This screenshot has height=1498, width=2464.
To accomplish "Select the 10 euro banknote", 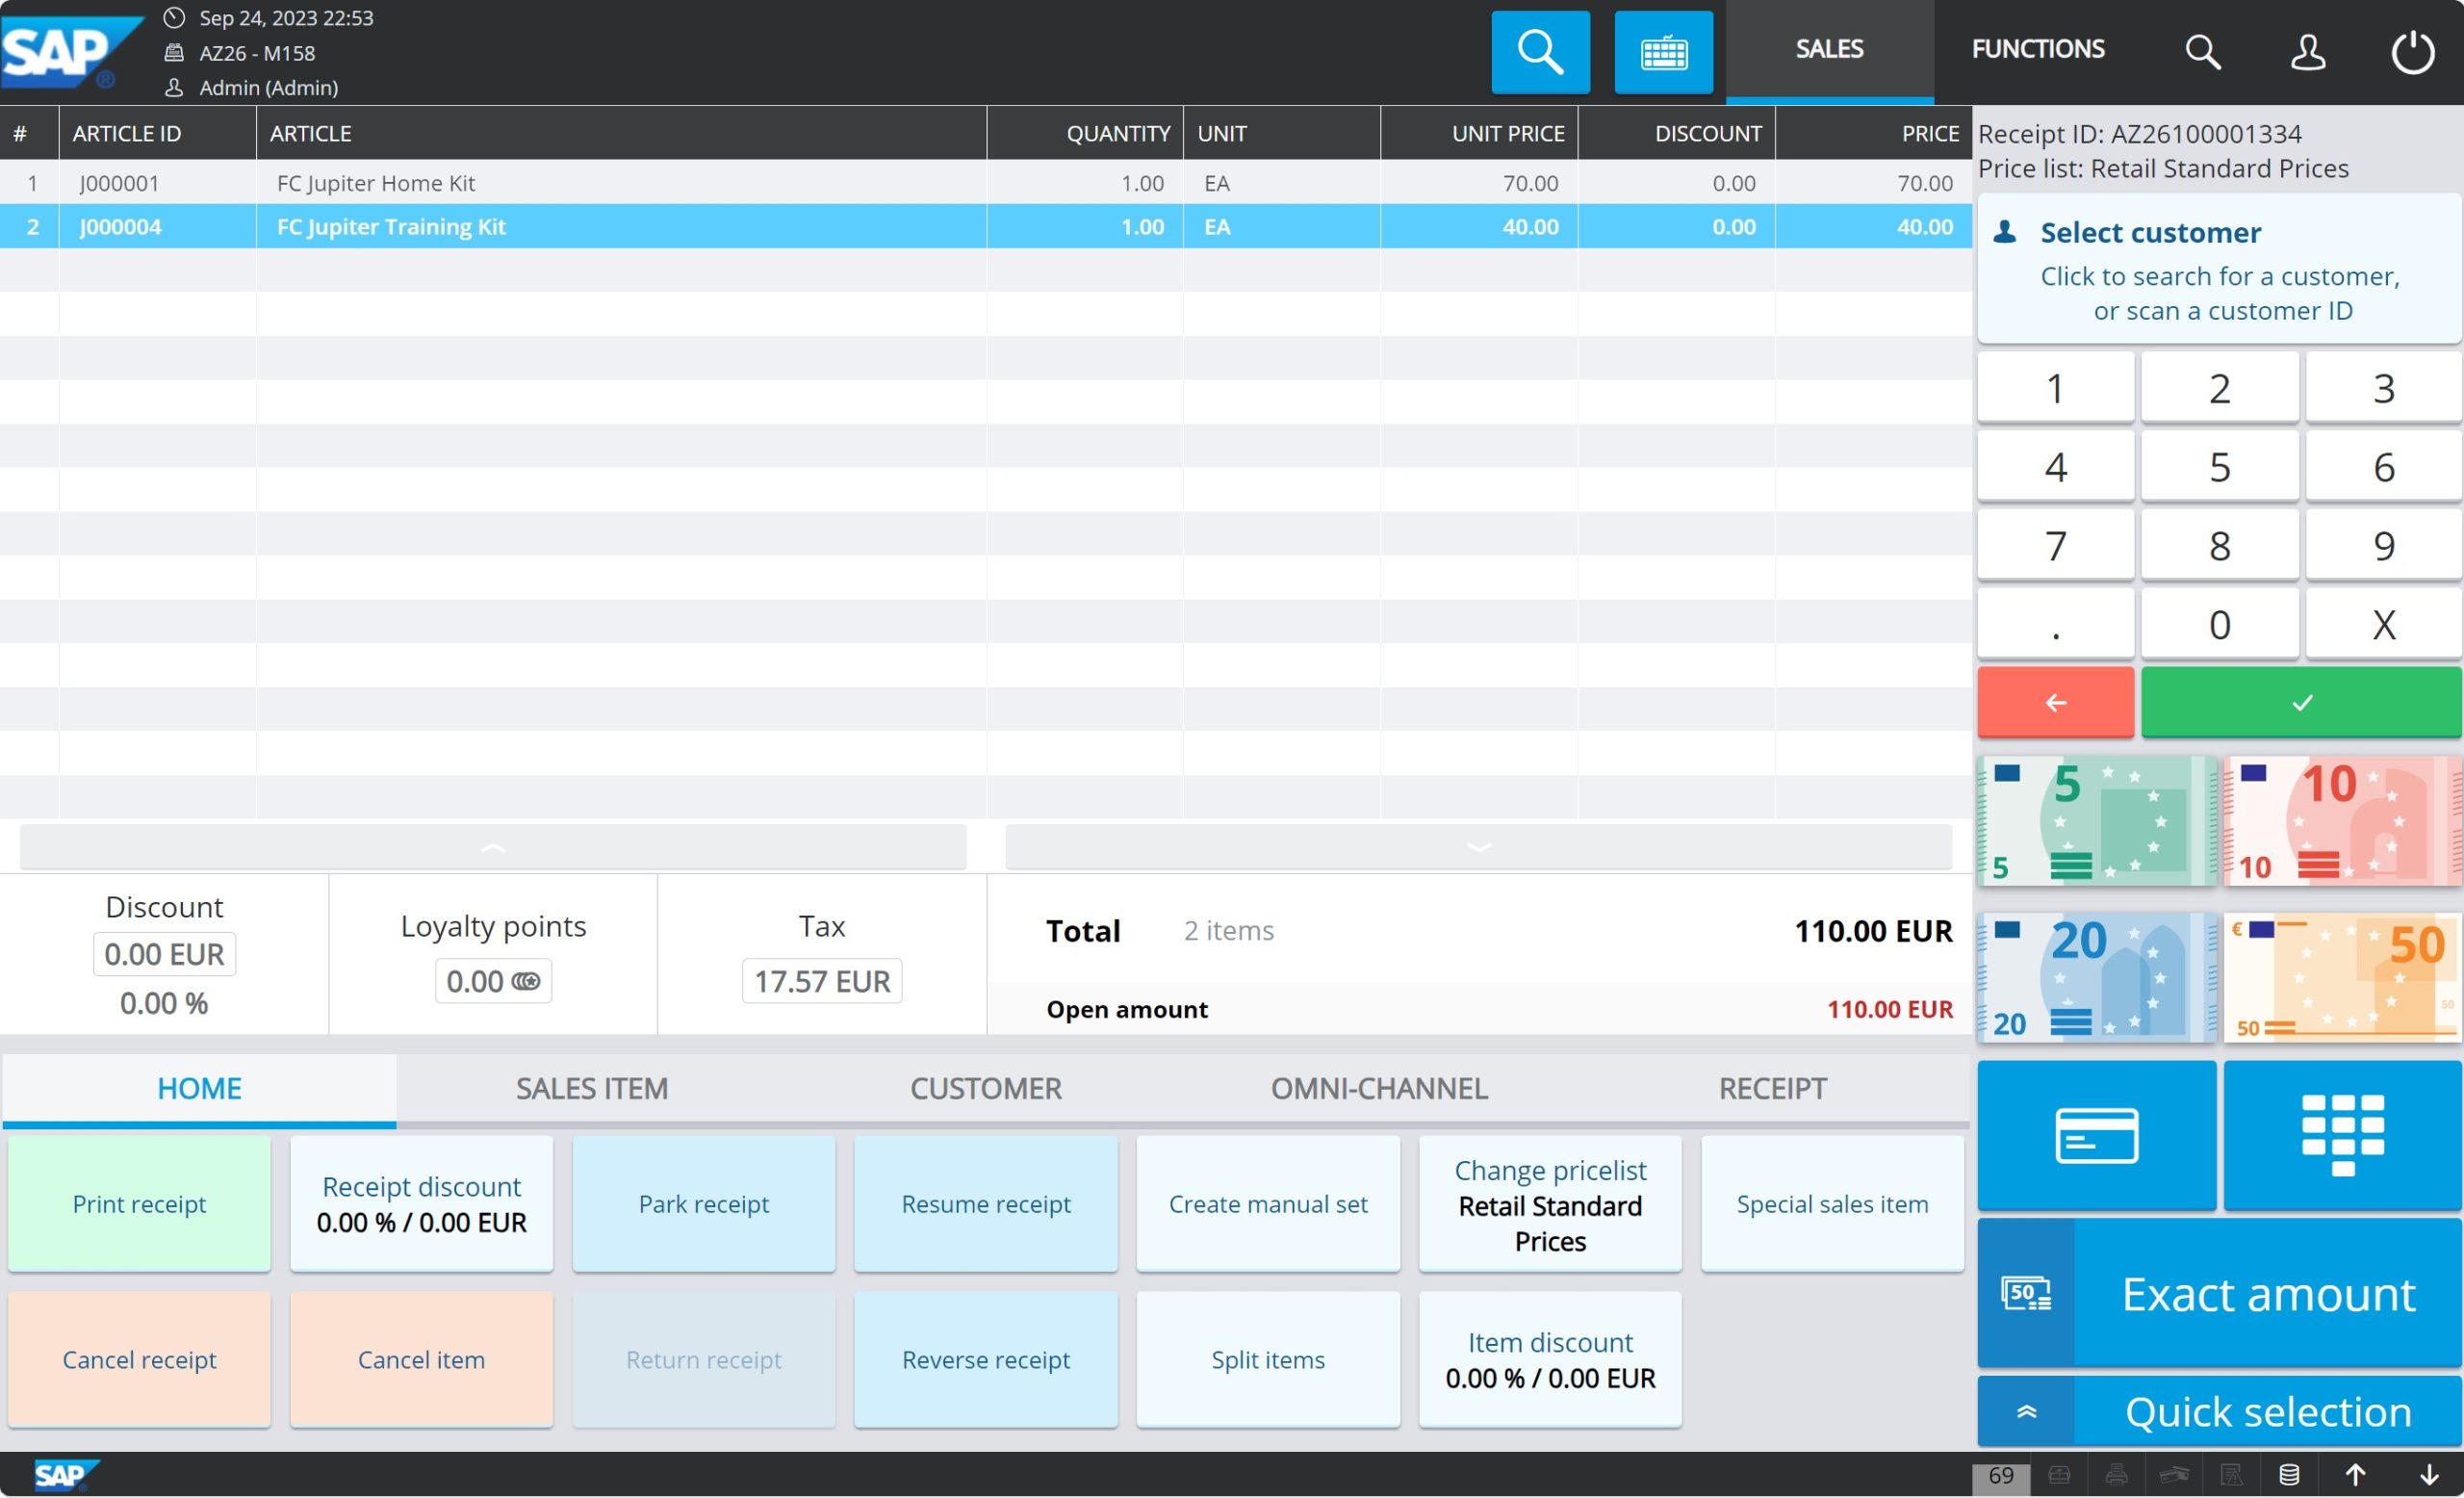I will tap(2342, 821).
